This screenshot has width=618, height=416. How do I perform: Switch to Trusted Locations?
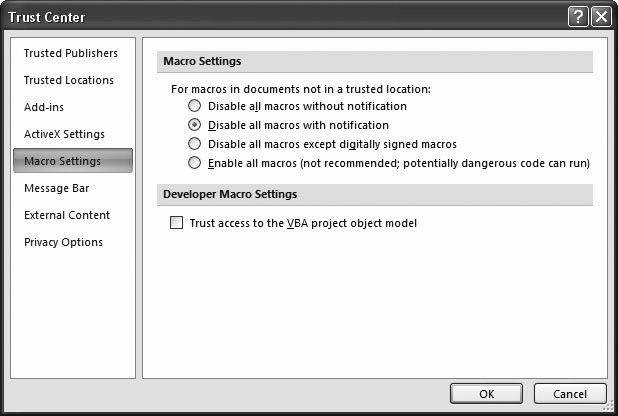[x=68, y=80]
